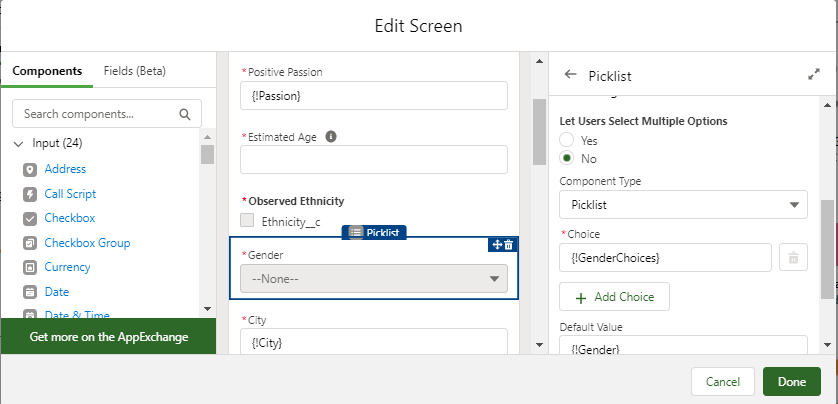
Task: Click the Address component icon
Action: point(30,170)
